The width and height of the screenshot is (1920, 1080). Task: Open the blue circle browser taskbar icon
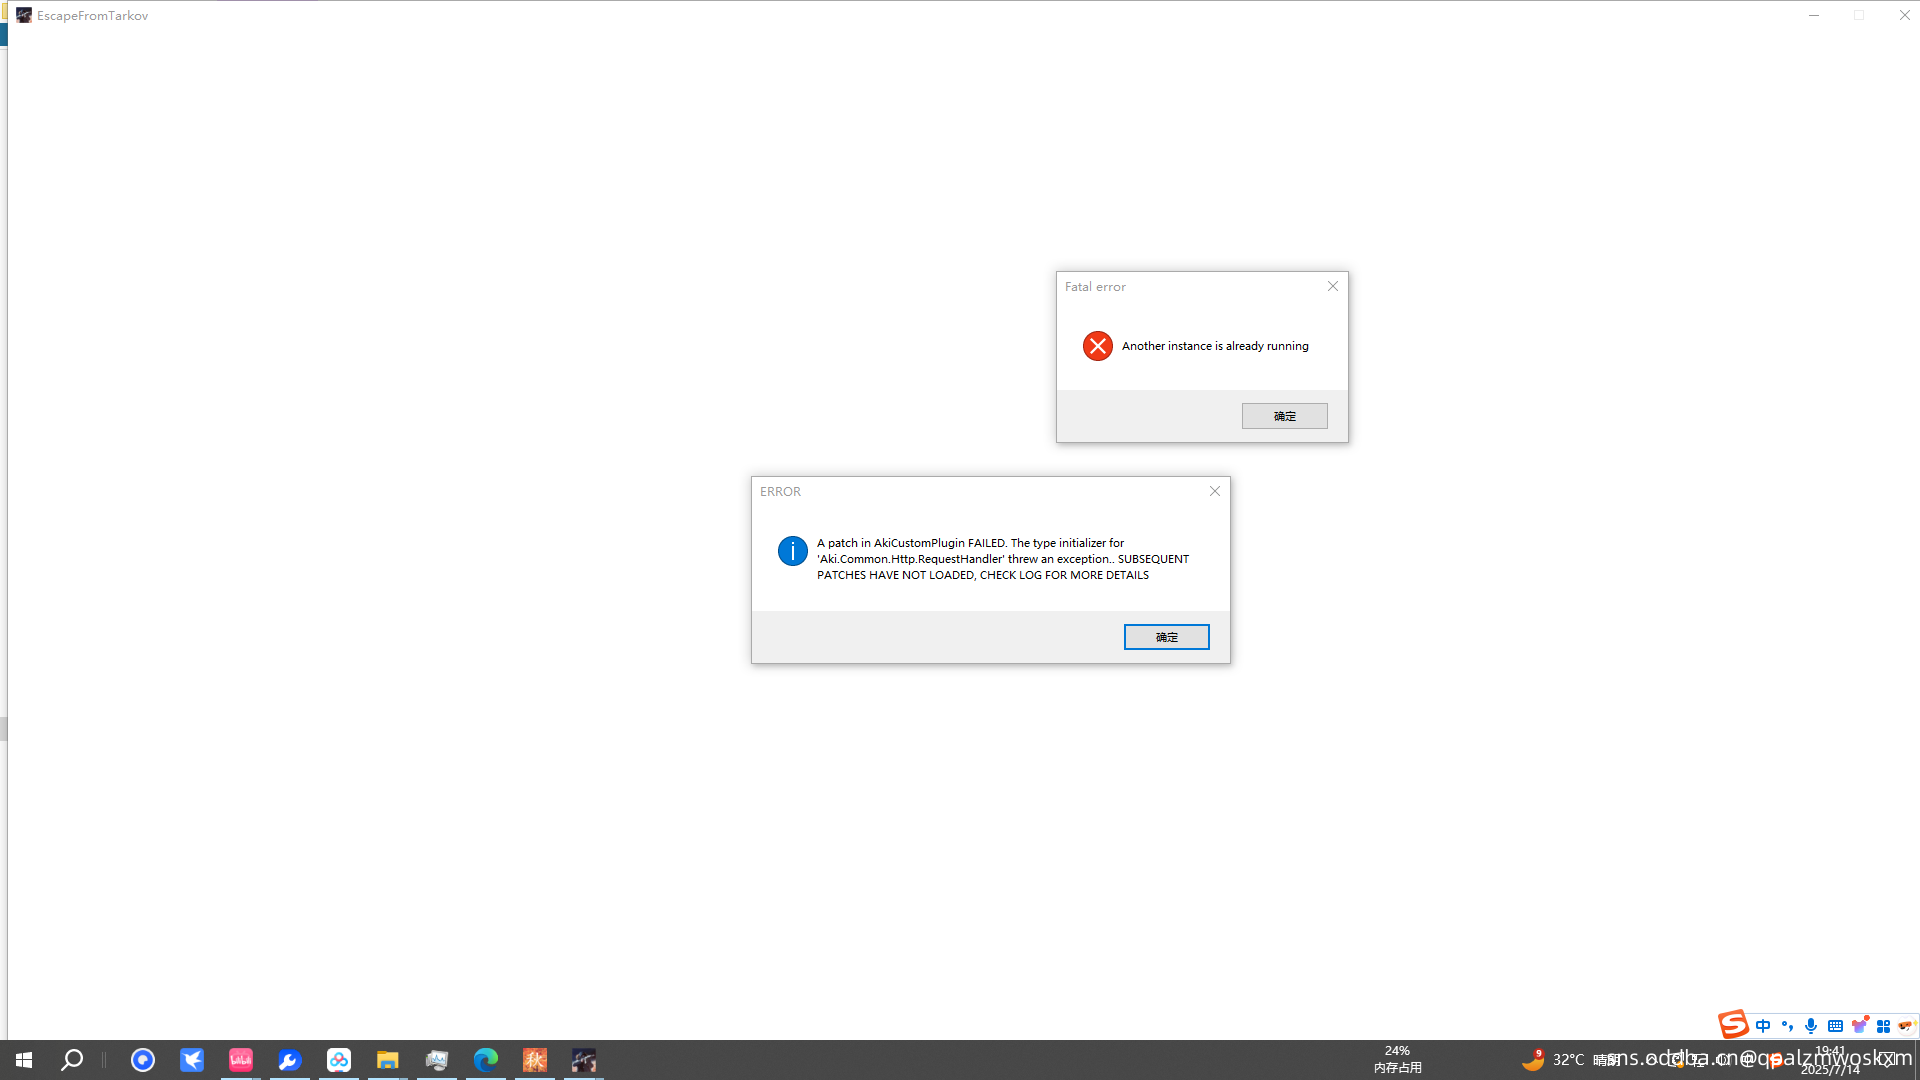click(143, 1060)
